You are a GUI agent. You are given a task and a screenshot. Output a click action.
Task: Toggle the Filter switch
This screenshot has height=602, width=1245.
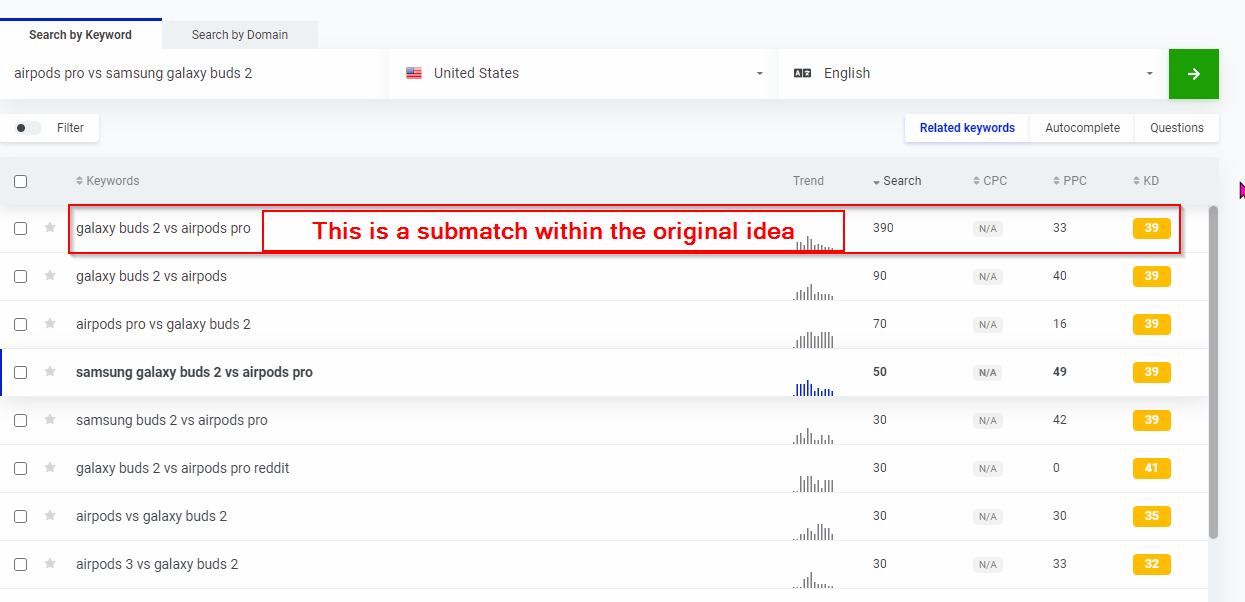(28, 128)
